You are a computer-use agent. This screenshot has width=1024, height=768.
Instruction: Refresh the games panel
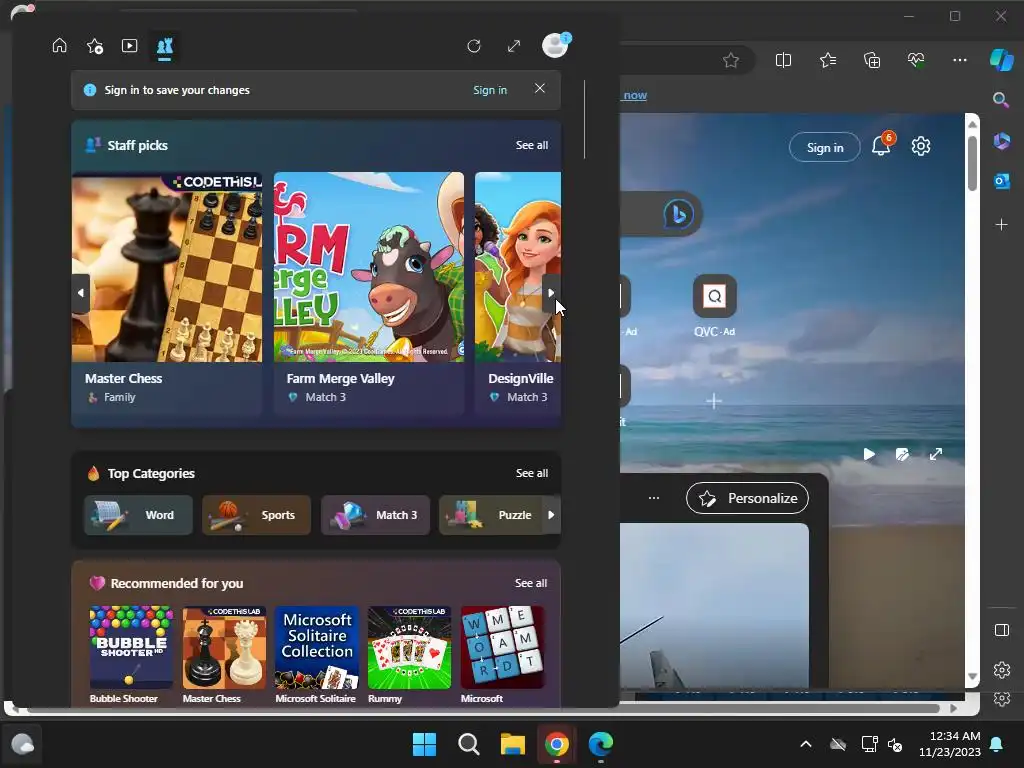coord(474,46)
